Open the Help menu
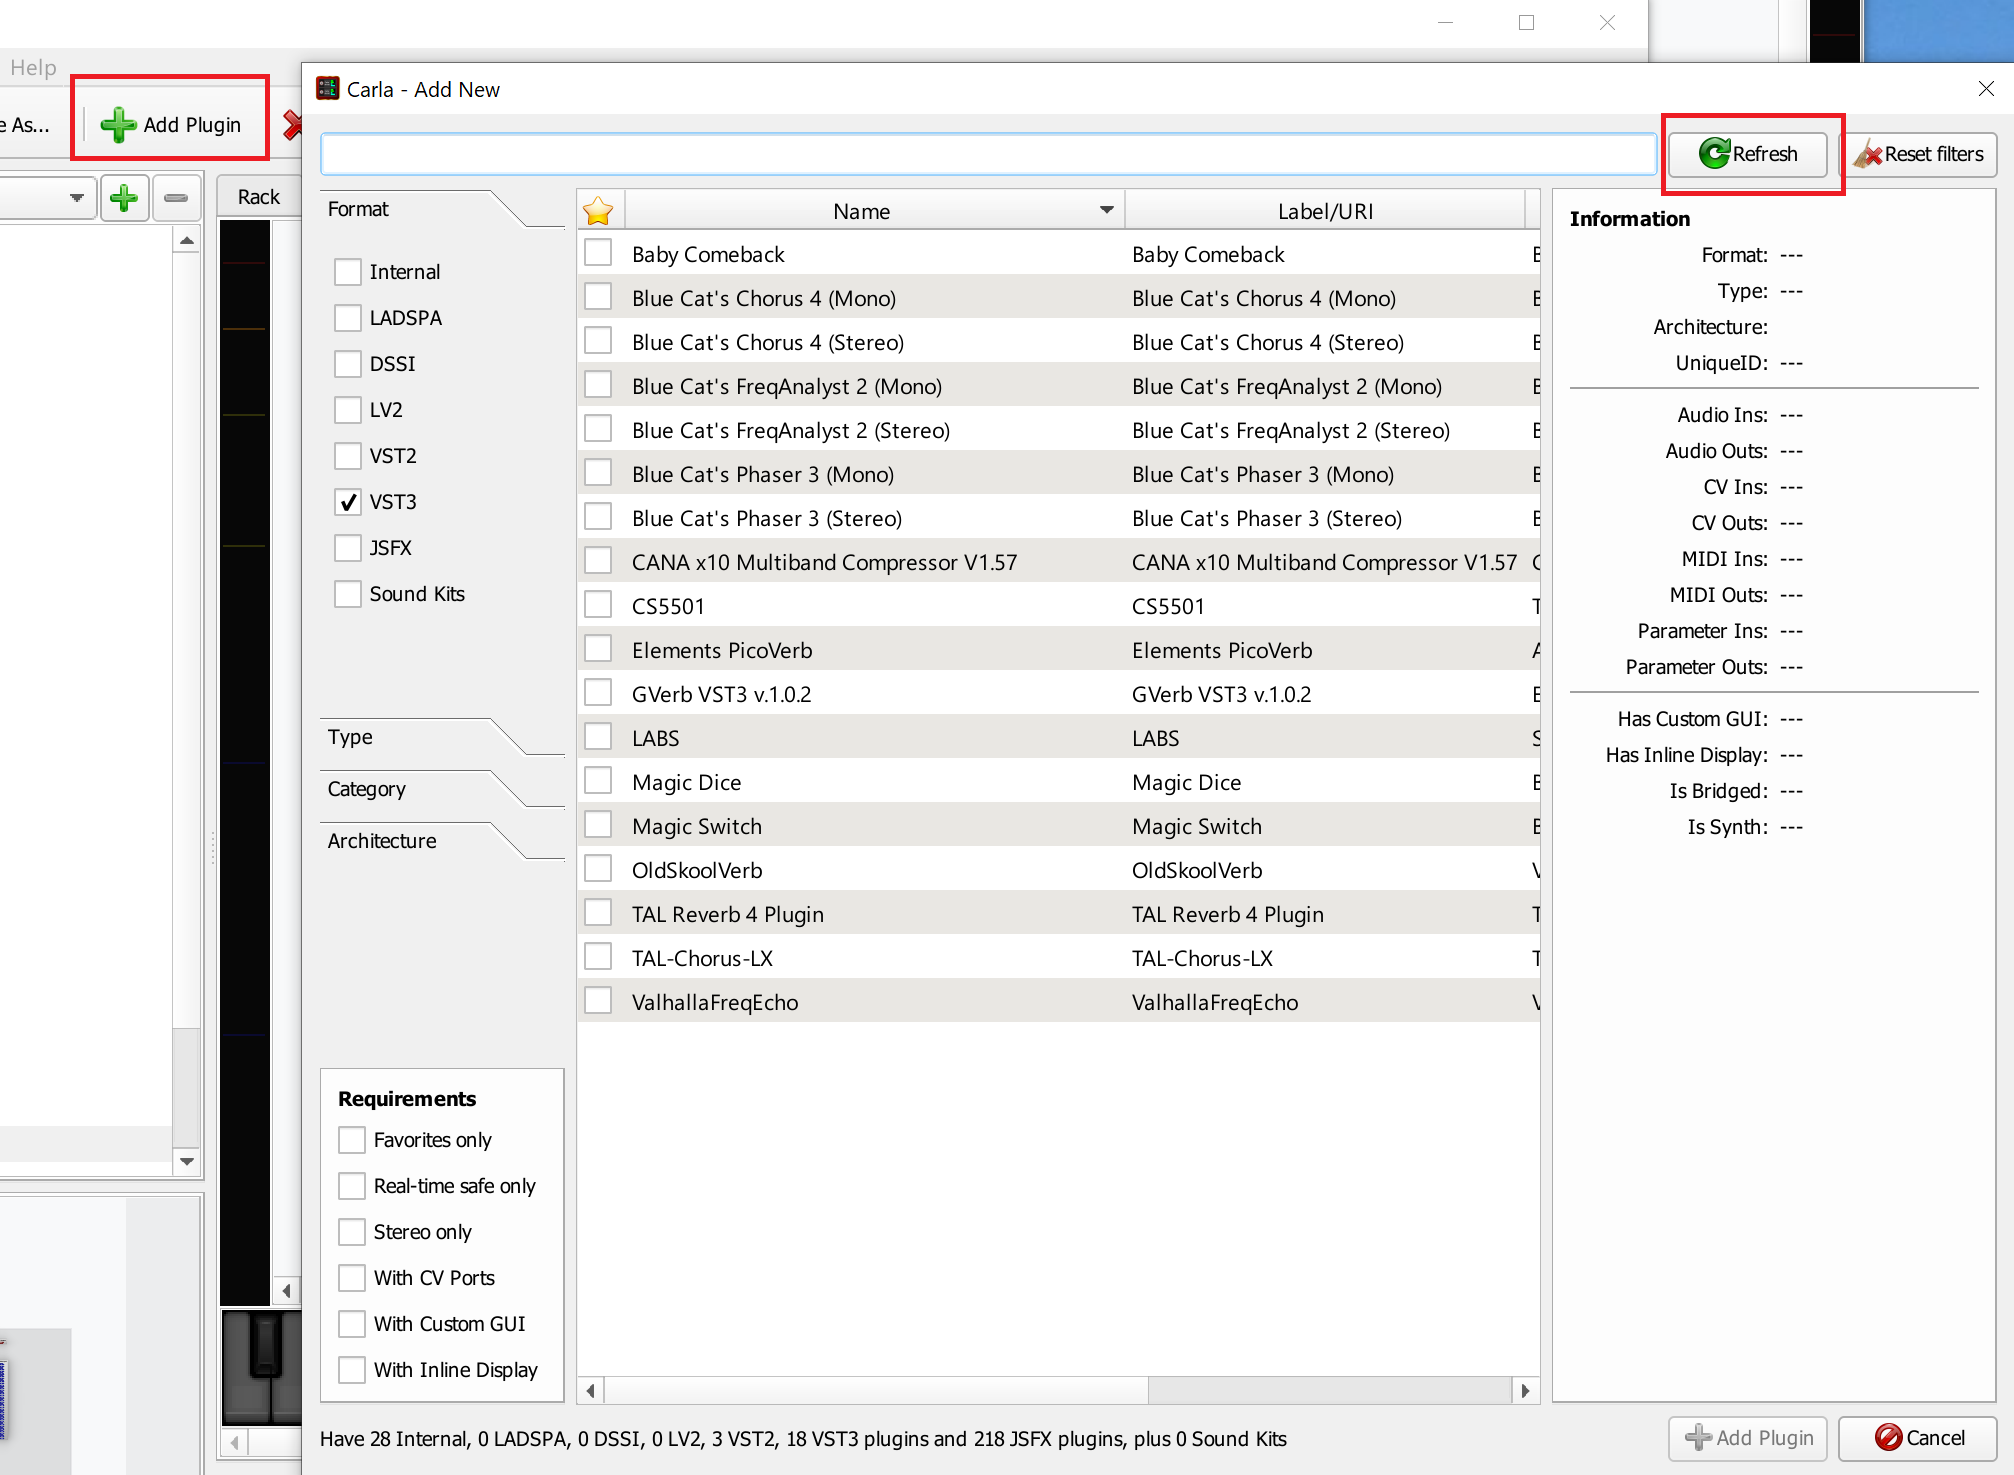Screen dimensions: 2014x1475 33,68
